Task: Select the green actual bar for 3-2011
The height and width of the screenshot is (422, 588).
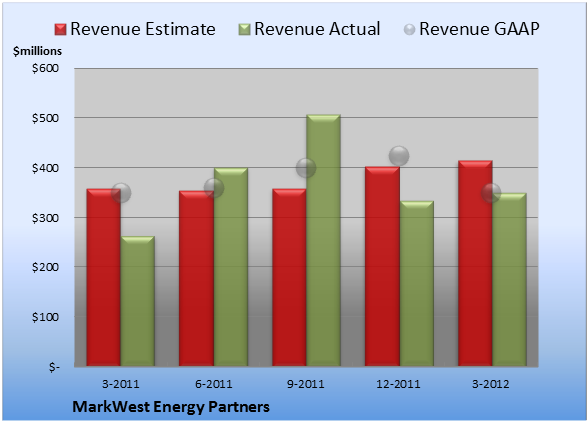Action: coord(138,301)
